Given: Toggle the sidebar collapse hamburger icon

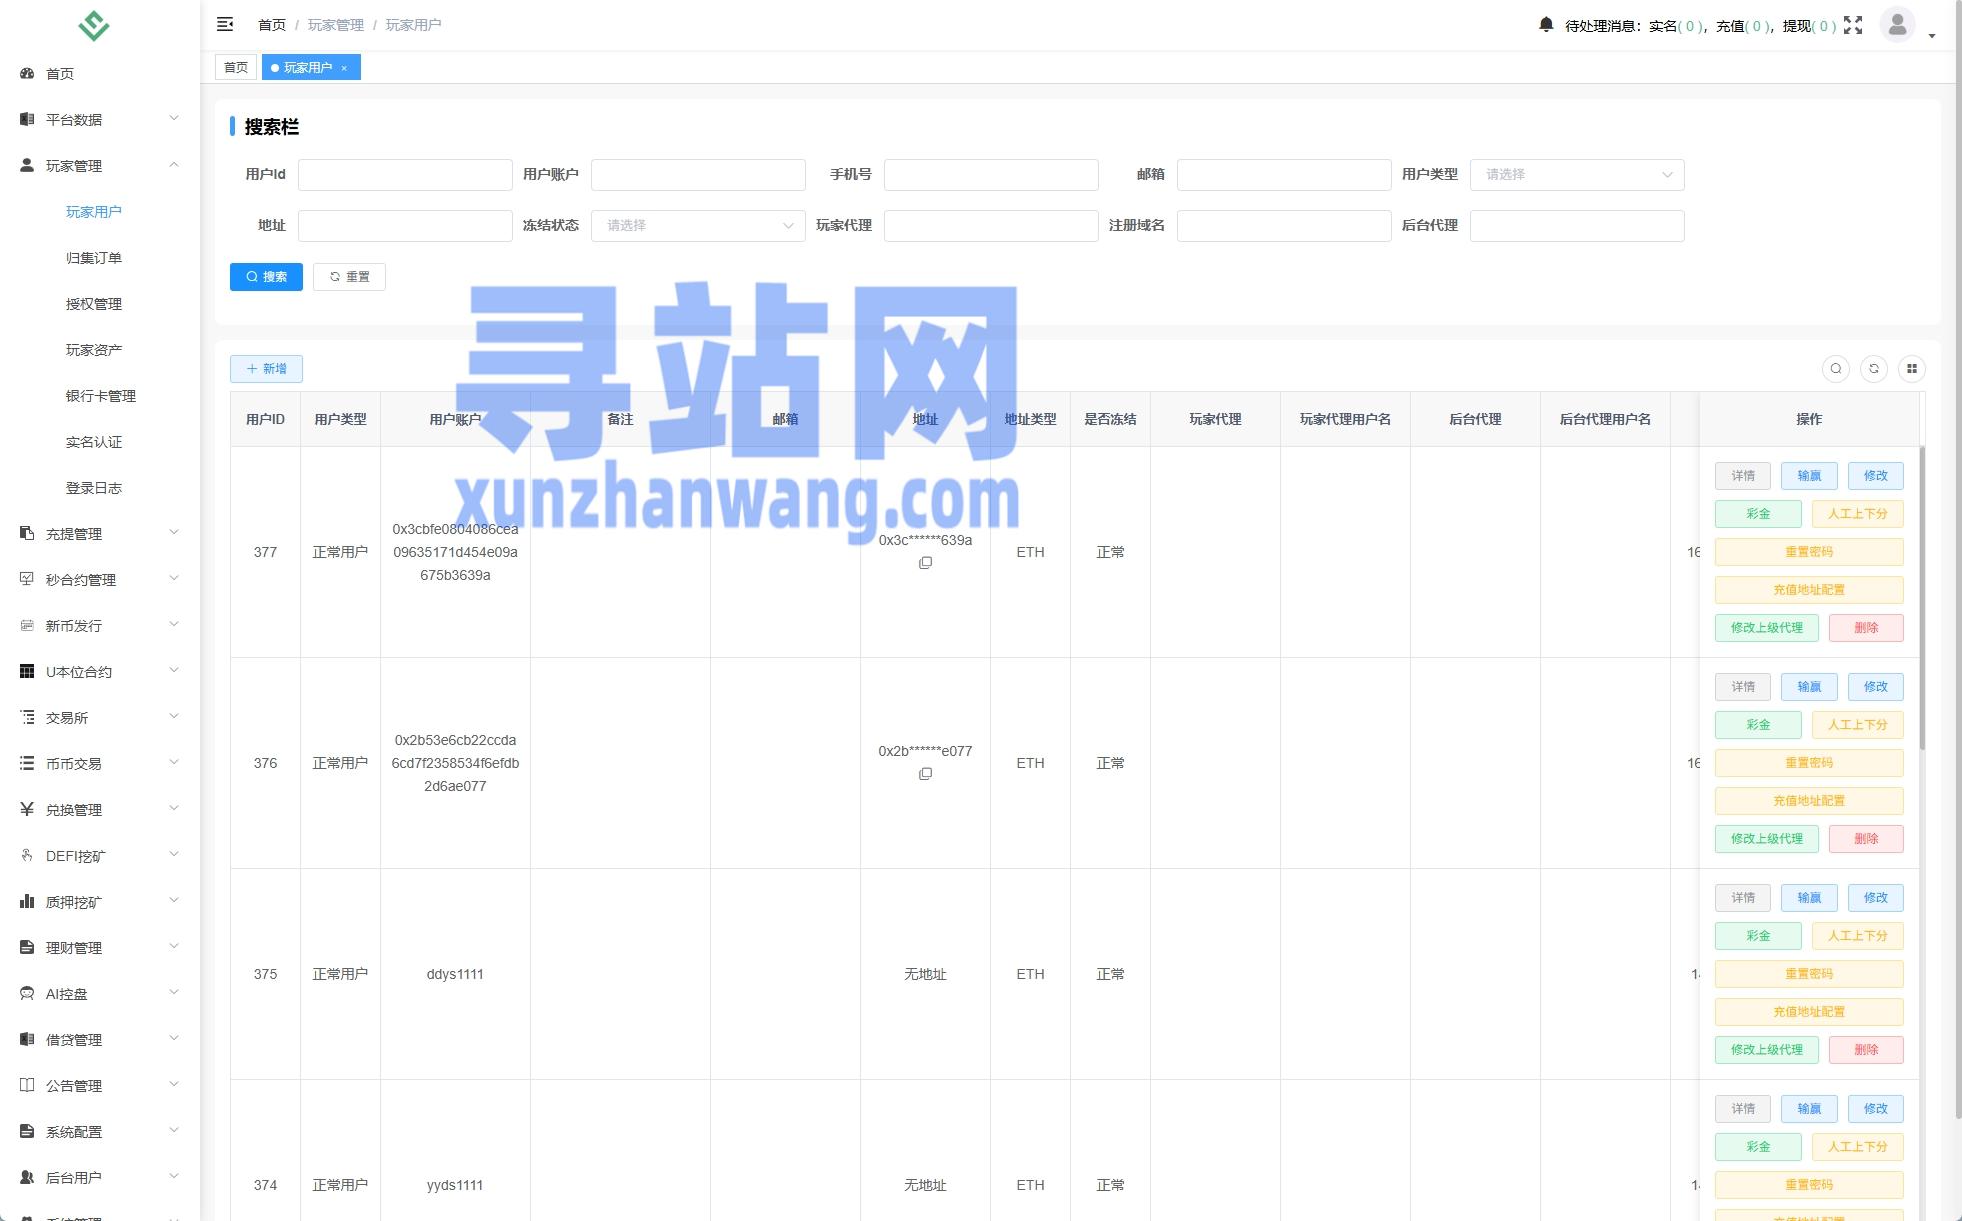Looking at the screenshot, I should pos(225,24).
